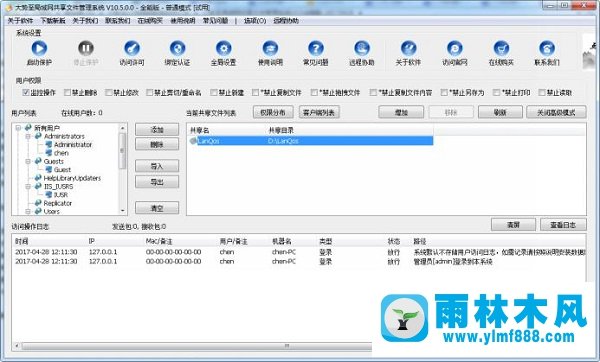Enable the *禁止拖拽文件 checkbox
600x362 pixels.
(x=314, y=92)
